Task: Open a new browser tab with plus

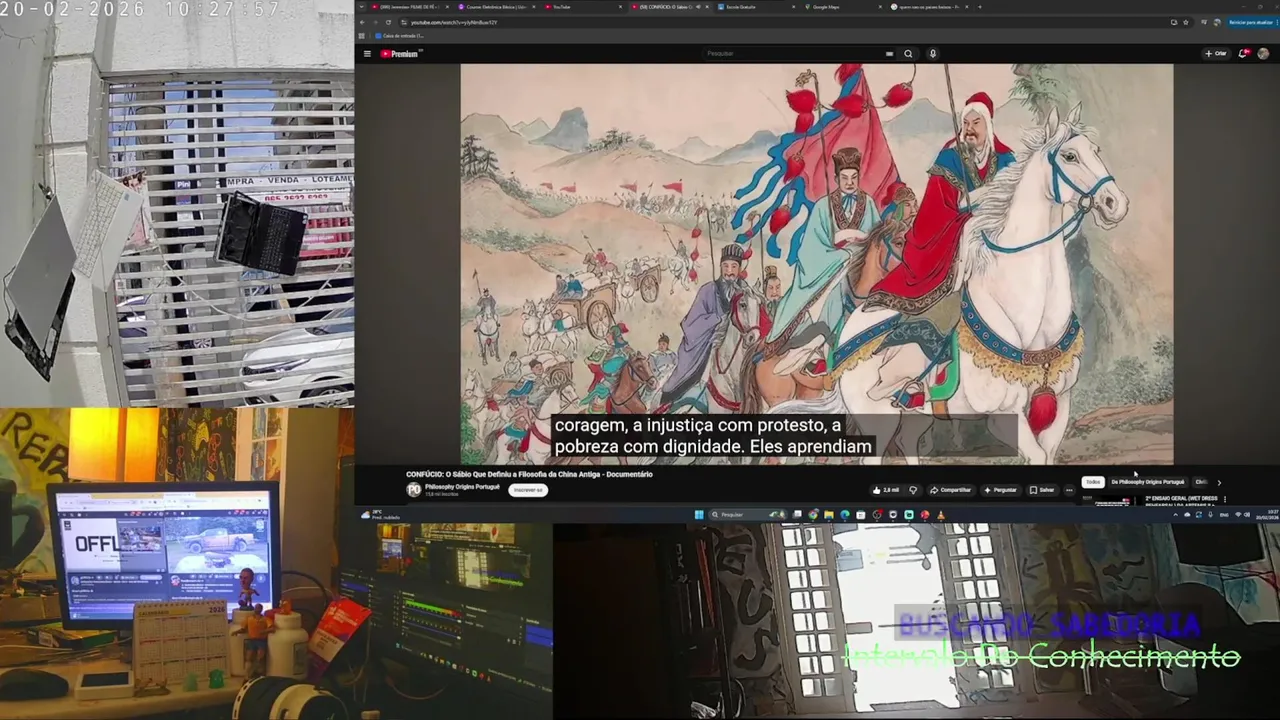Action: 979,7
